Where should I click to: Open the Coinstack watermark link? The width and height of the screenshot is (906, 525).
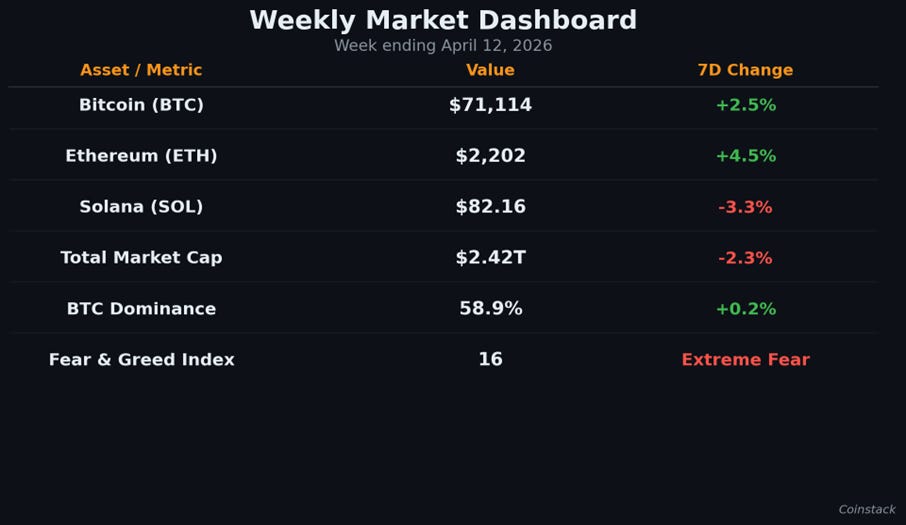[x=867, y=509]
